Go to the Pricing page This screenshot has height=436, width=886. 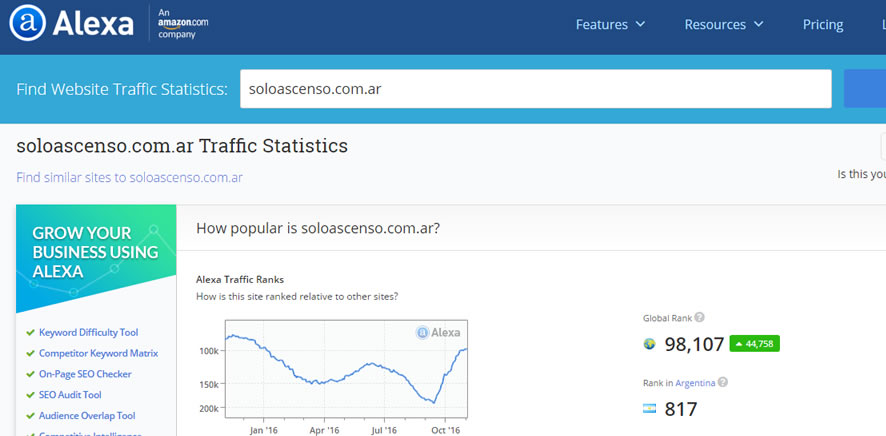[x=823, y=25]
